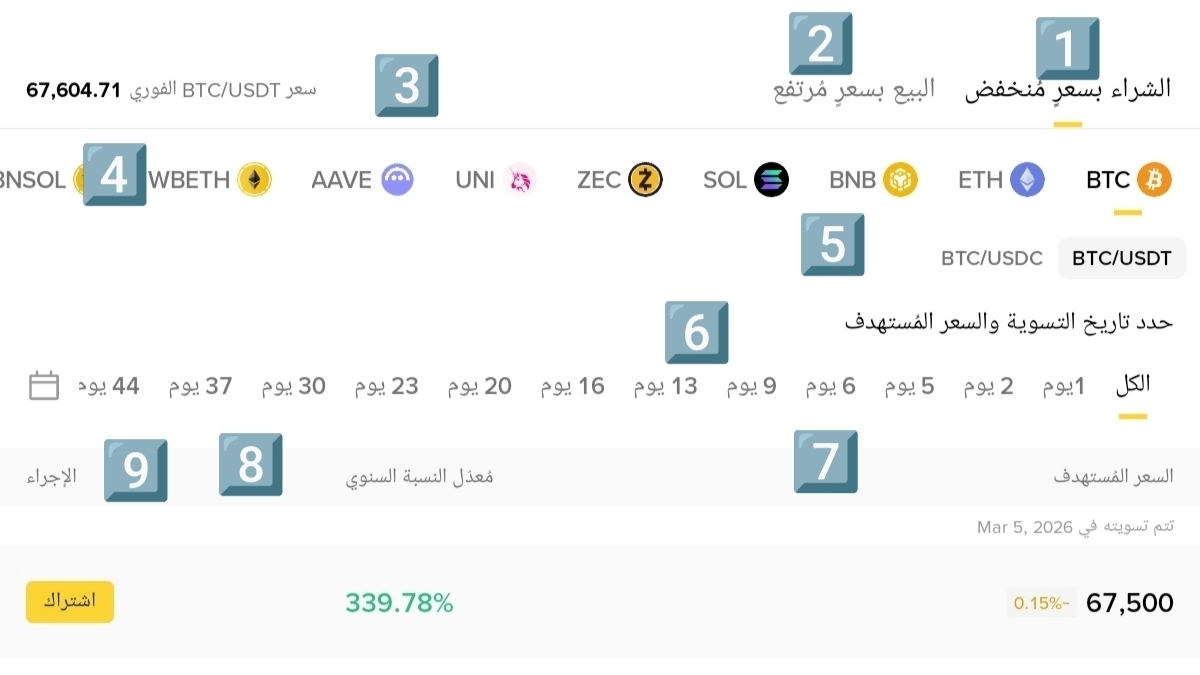This screenshot has width=1200, height=675.
Task: Select the UNI unicorn coin icon
Action: point(520,180)
